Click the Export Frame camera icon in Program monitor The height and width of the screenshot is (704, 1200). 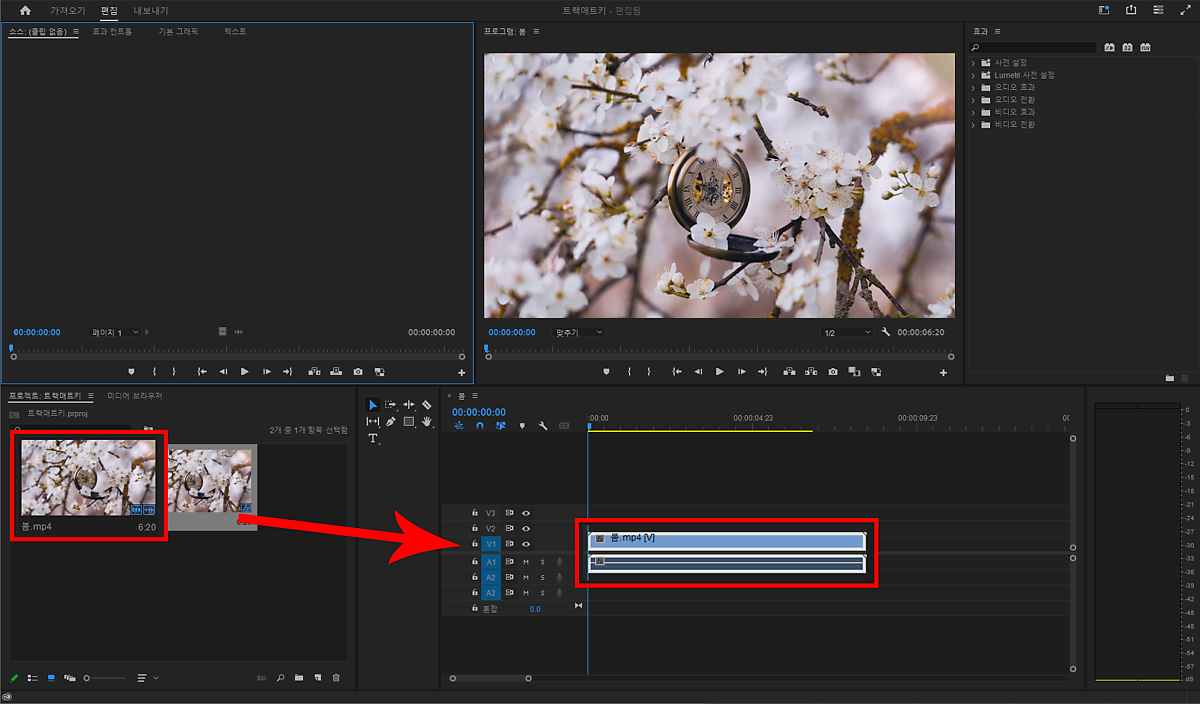833,372
